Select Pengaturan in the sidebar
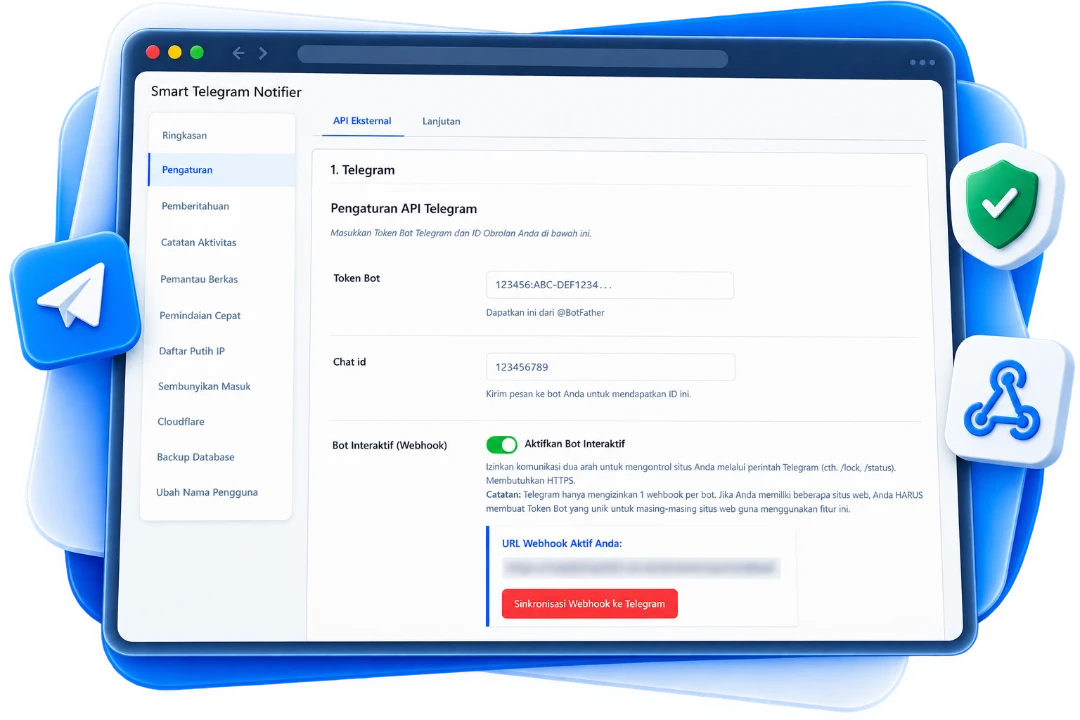This screenshot has width=1080, height=720. click(221, 169)
